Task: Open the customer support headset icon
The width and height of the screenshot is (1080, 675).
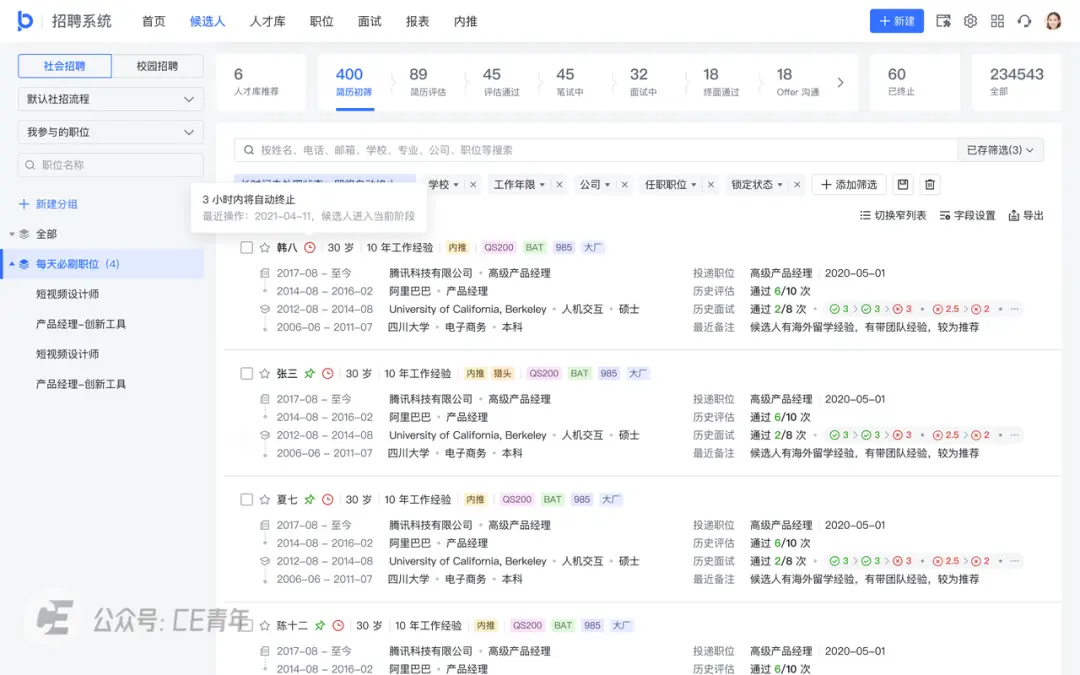Action: coord(1024,21)
